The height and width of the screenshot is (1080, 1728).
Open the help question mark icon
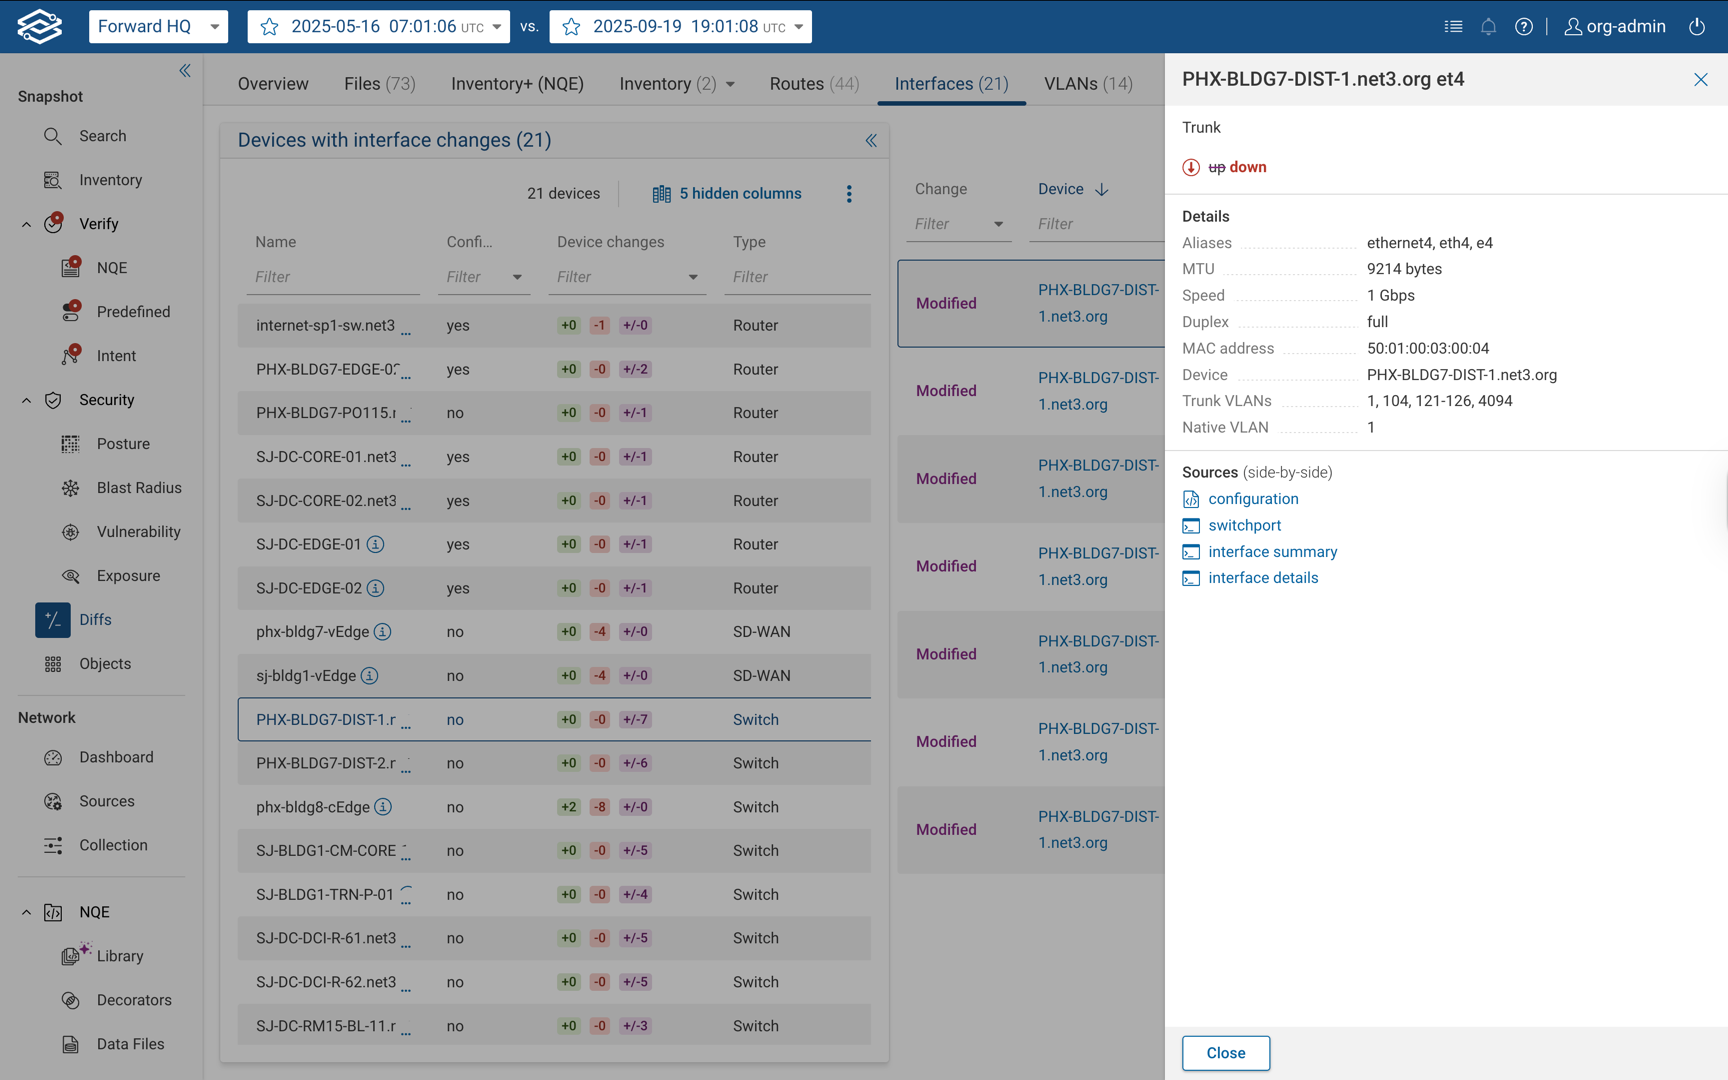tap(1523, 27)
